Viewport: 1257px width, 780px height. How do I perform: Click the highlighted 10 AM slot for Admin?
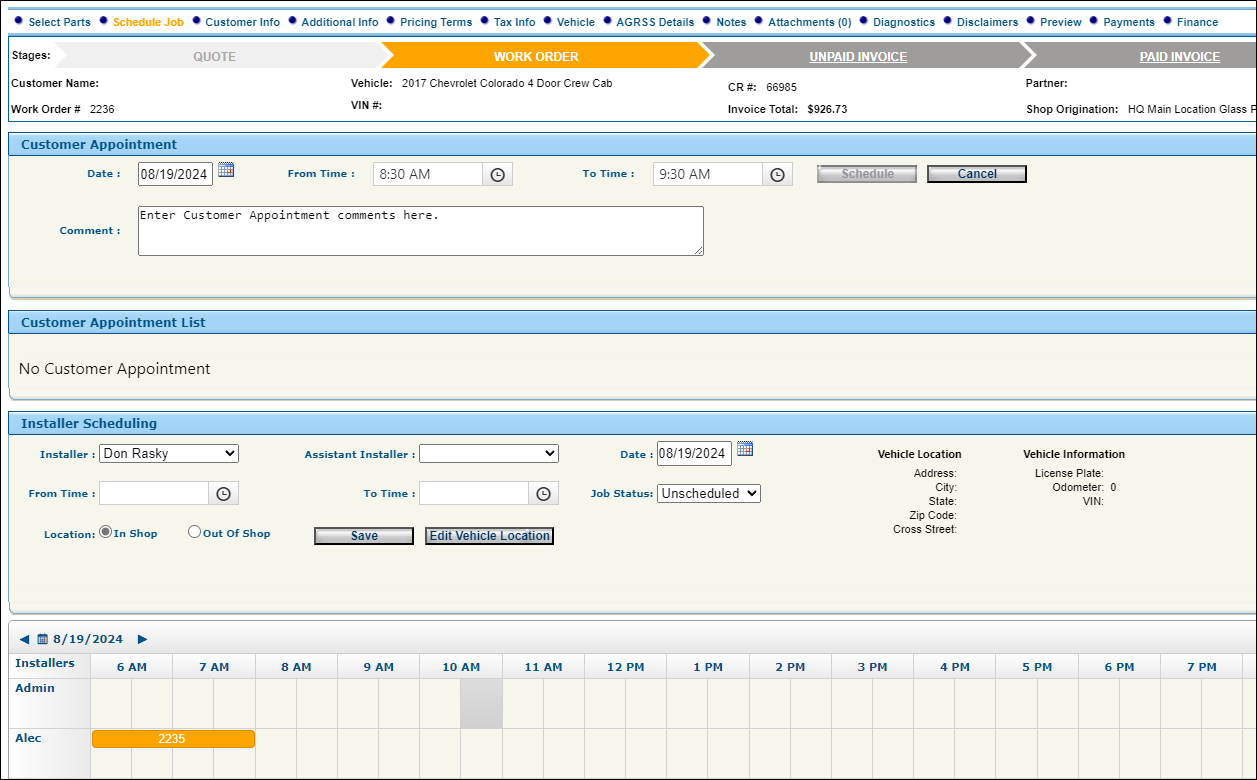pos(481,704)
